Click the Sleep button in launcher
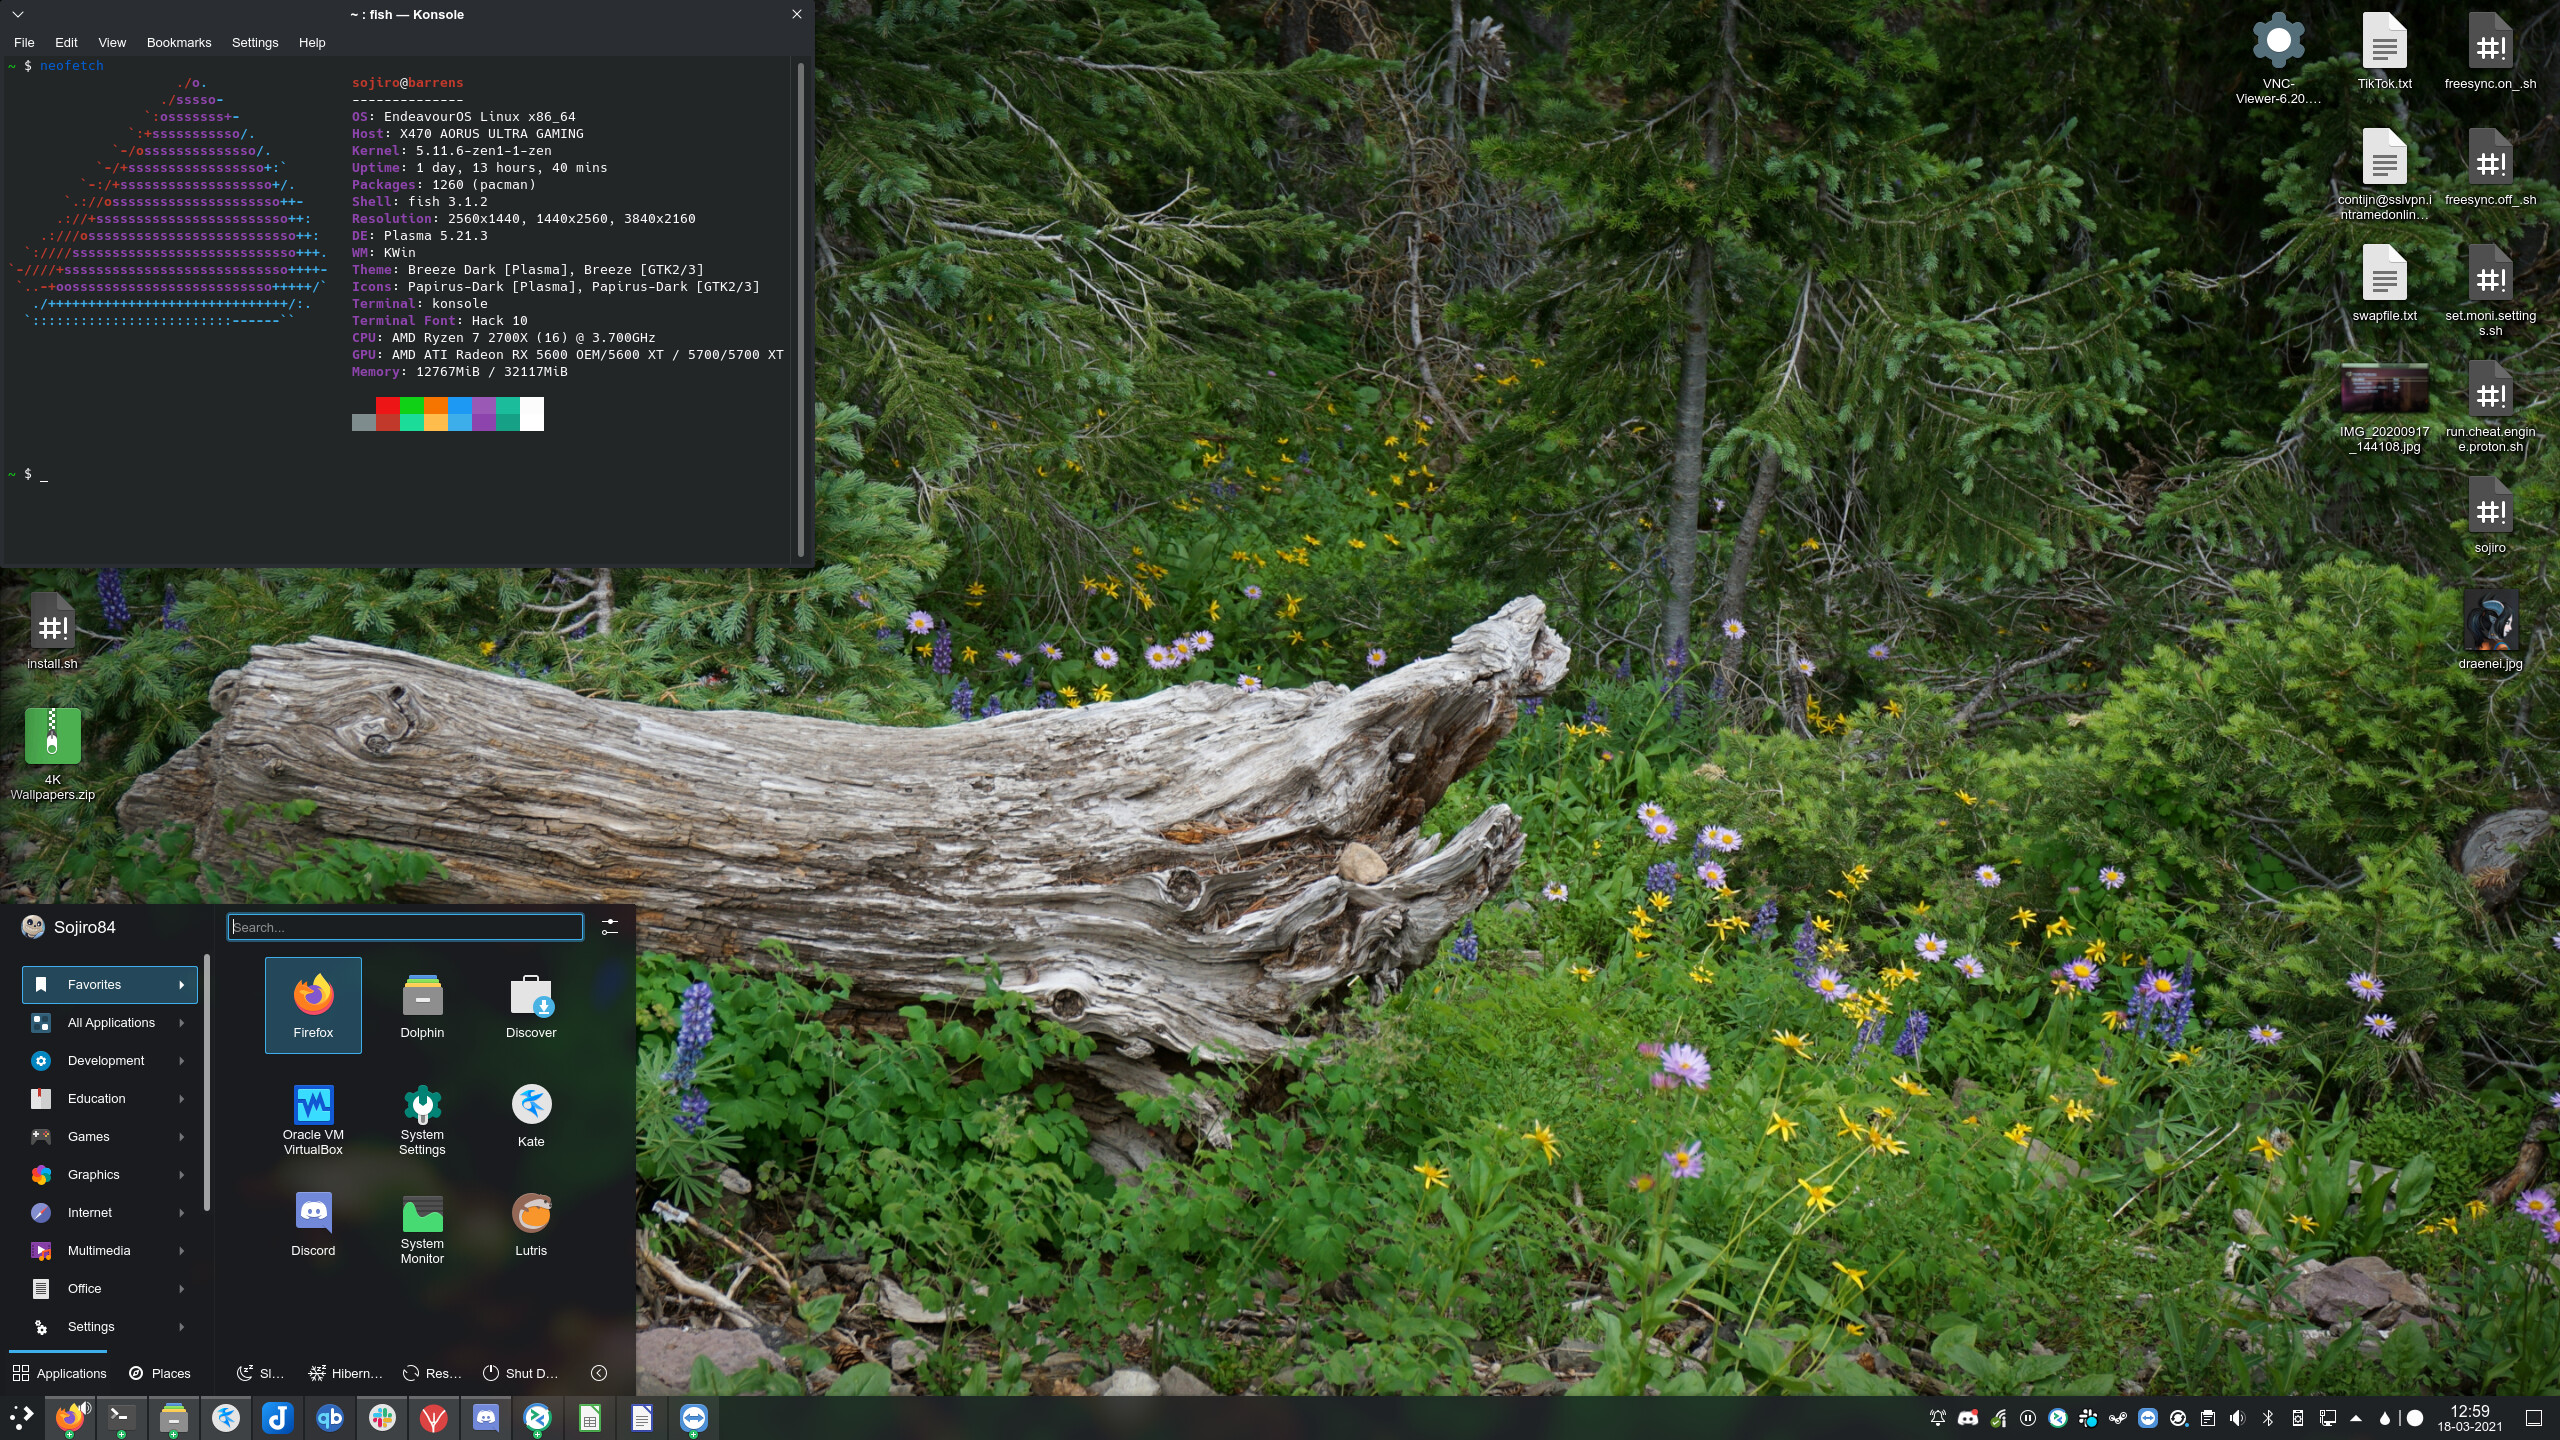Image resolution: width=2560 pixels, height=1440 pixels. click(261, 1373)
